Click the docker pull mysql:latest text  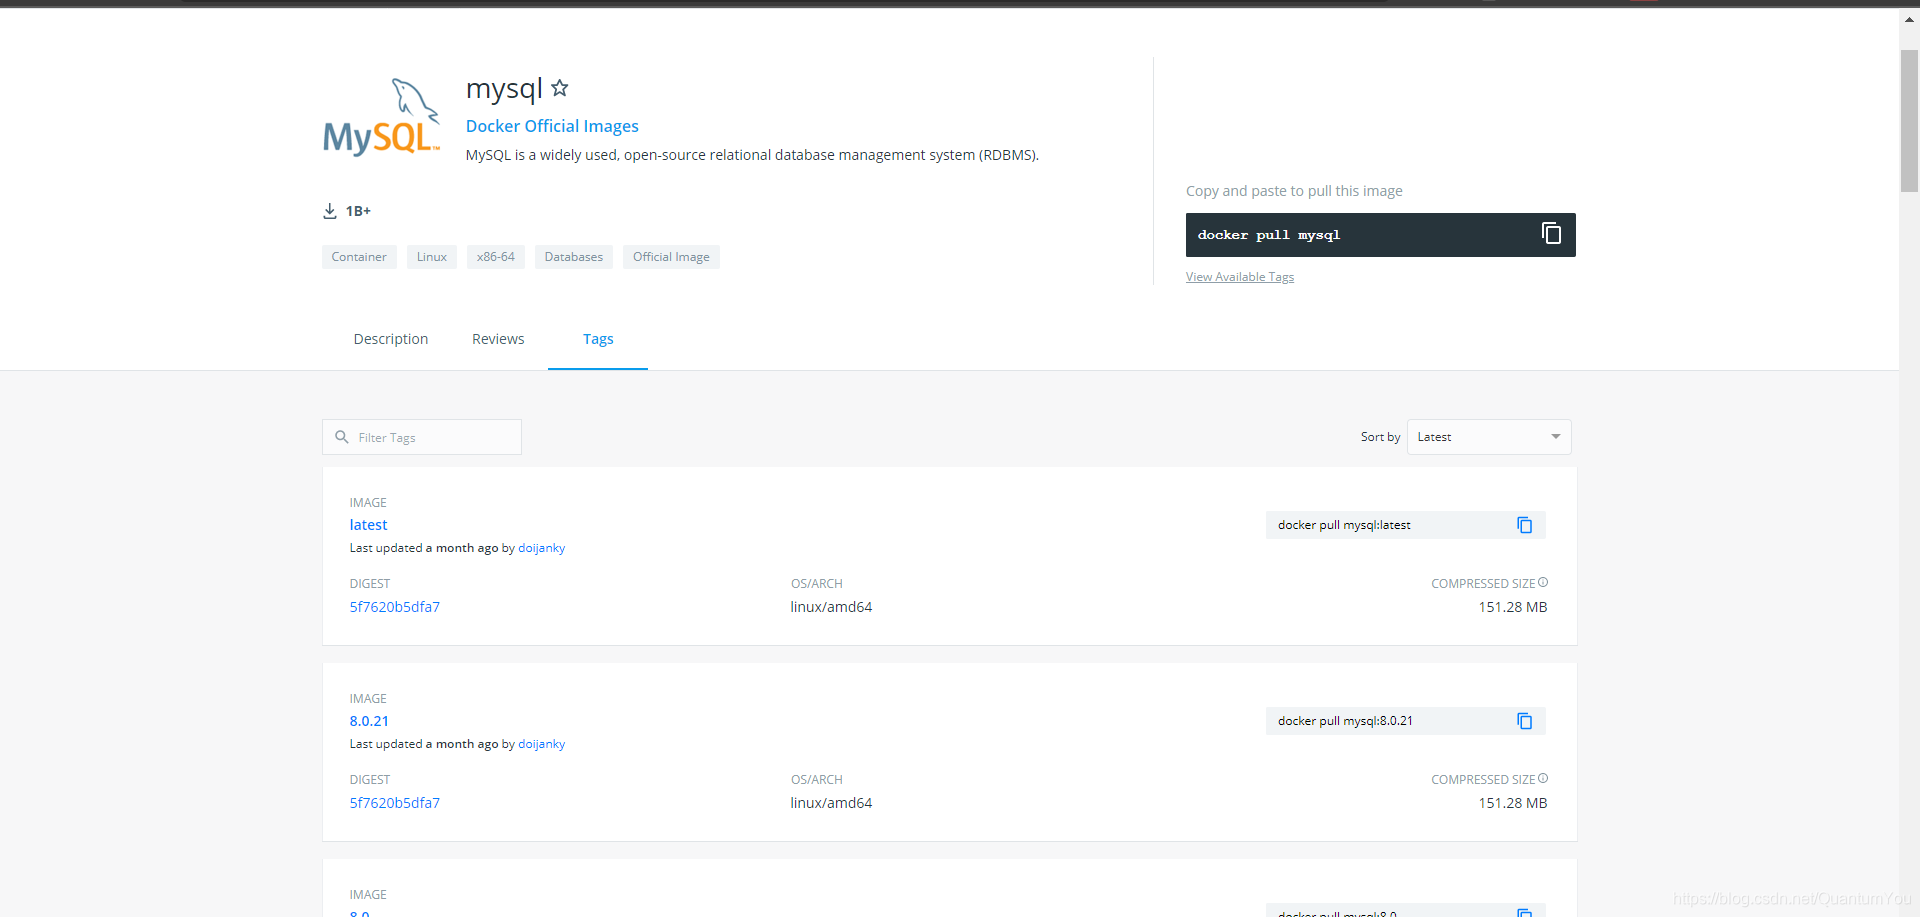point(1344,525)
